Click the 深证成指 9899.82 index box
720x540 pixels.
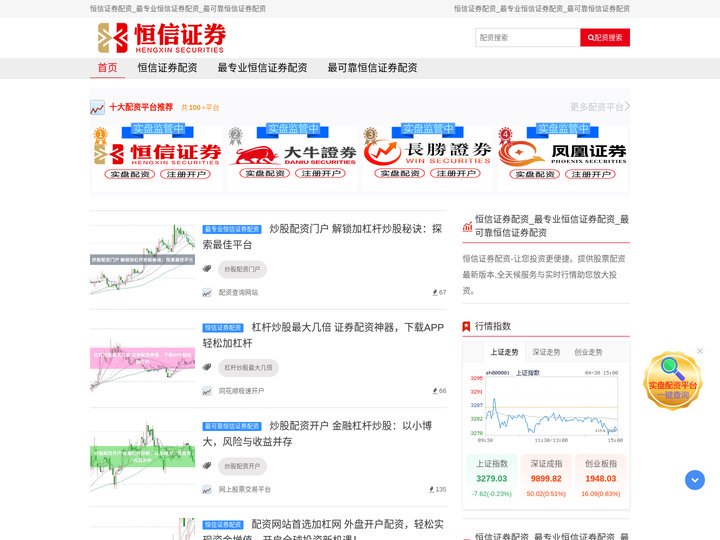point(546,478)
